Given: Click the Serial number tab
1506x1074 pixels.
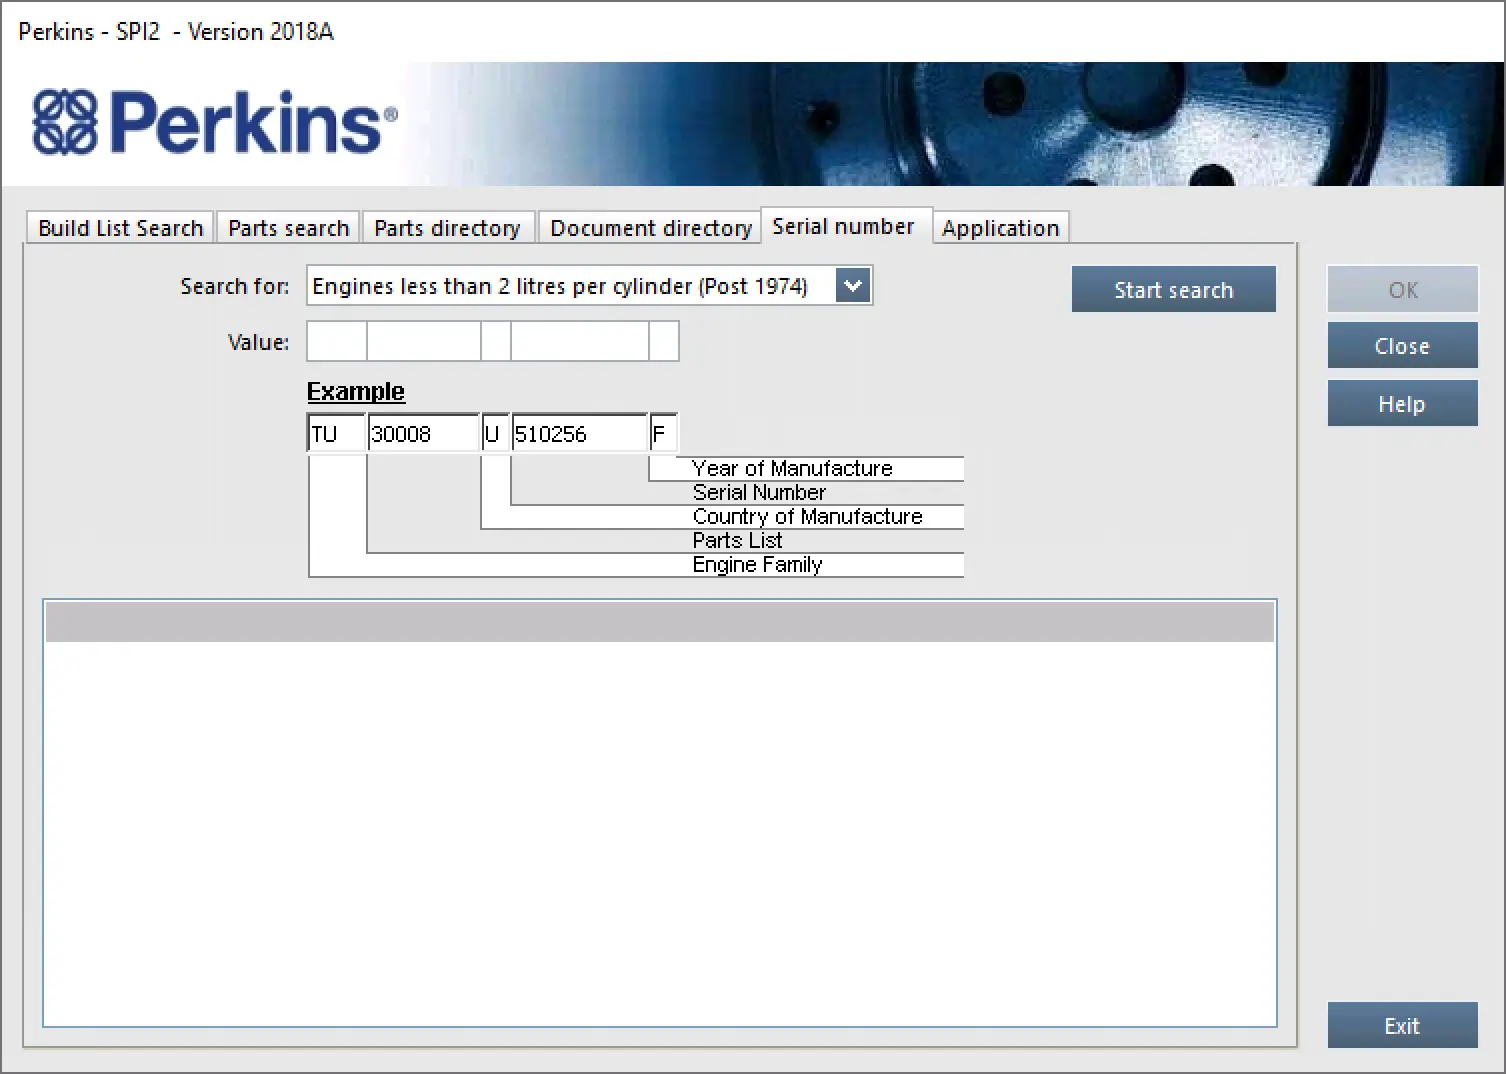Looking at the screenshot, I should pos(843,227).
